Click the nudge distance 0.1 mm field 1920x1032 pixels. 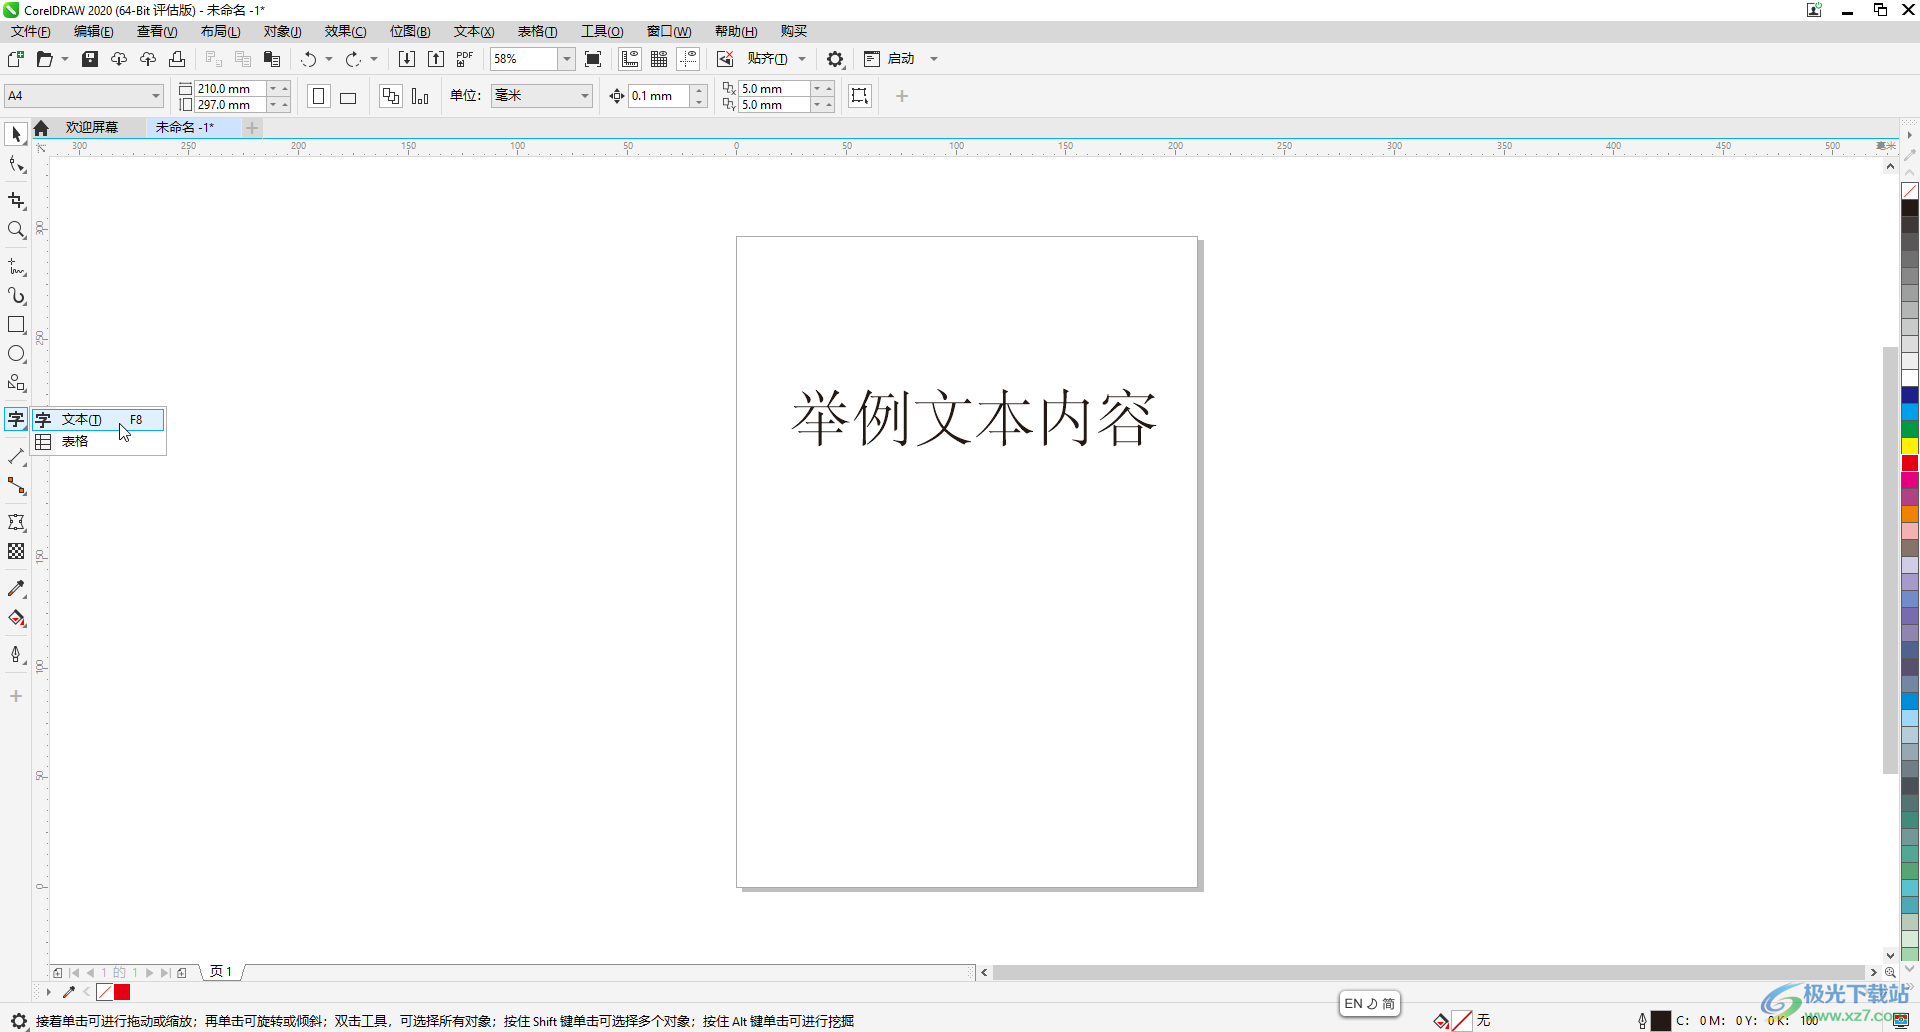[659, 96]
